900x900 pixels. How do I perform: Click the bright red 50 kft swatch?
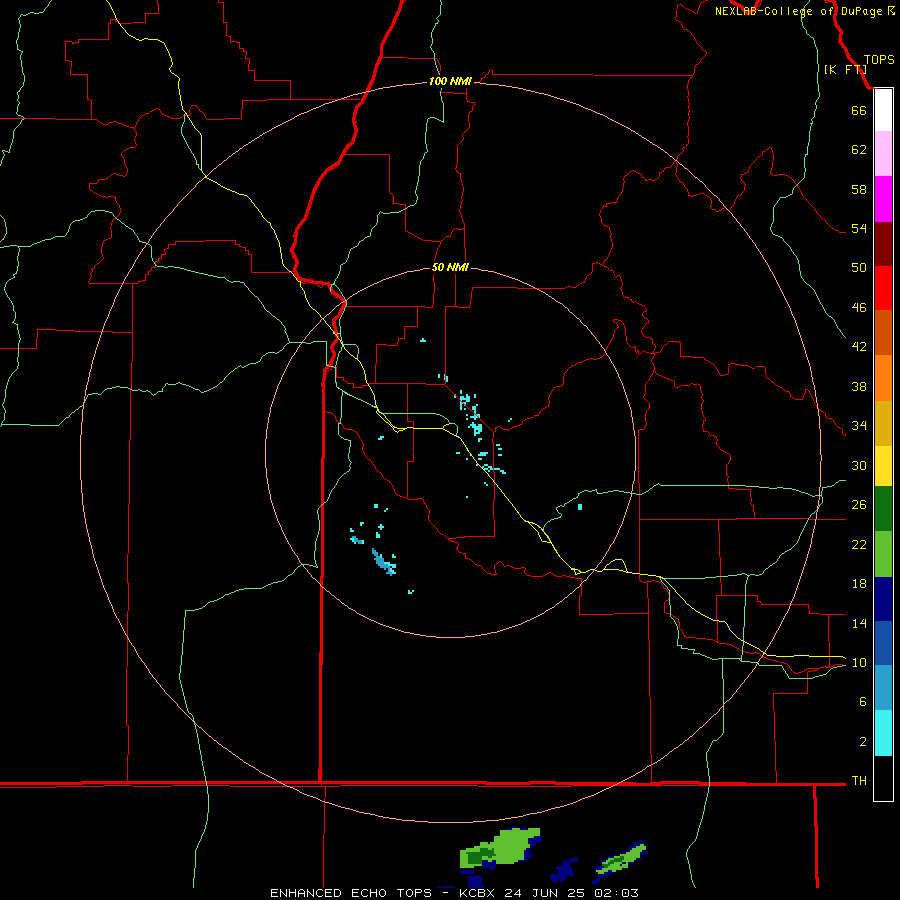point(883,289)
